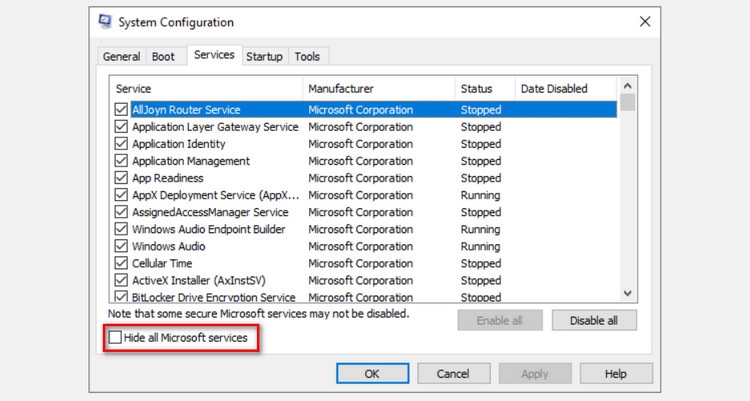Select the Windows Audio service name
Viewport: 750px width, 401px height.
168,246
